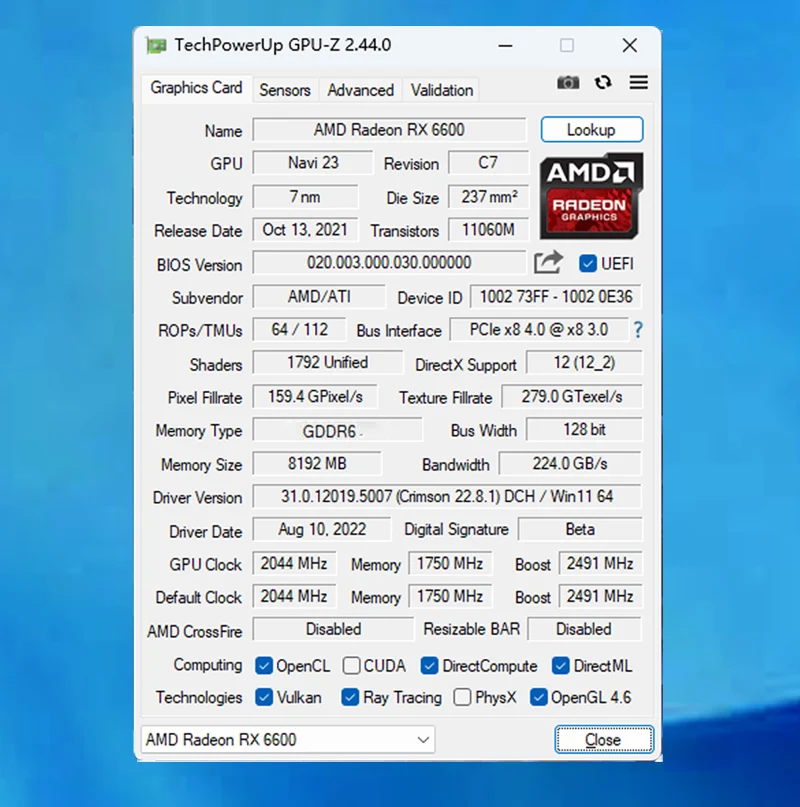The height and width of the screenshot is (807, 800).
Task: Toggle the DirectML checkbox
Action: point(560,665)
